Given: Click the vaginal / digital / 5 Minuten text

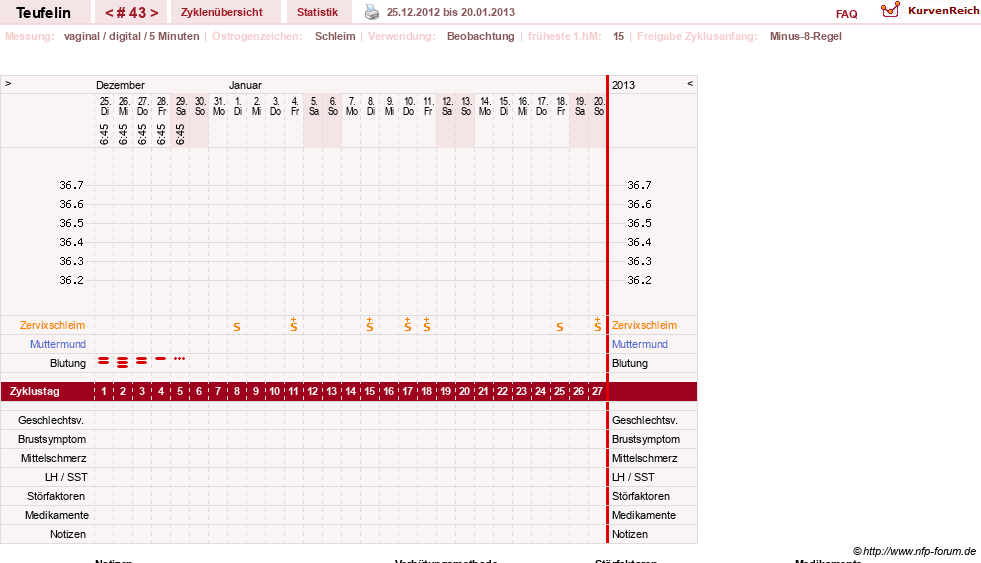Looking at the screenshot, I should (131, 36).
